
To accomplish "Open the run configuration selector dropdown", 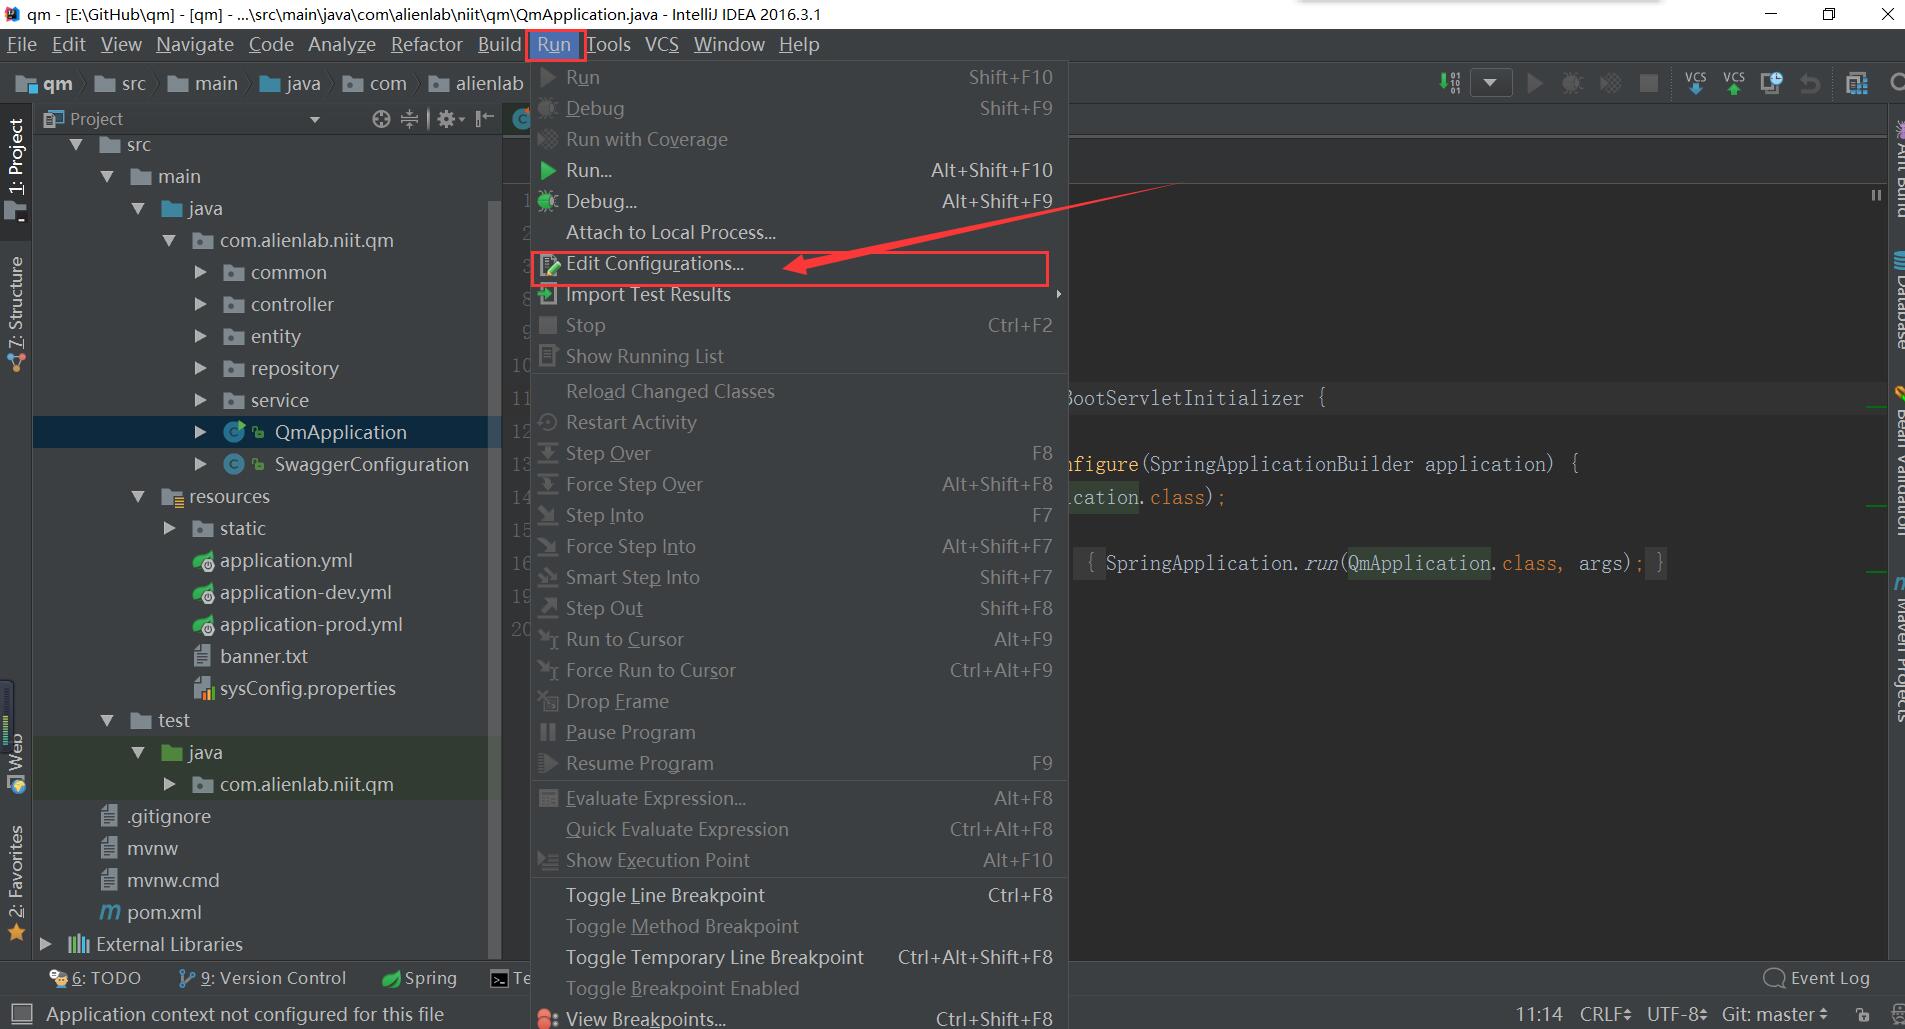I will click(1490, 83).
